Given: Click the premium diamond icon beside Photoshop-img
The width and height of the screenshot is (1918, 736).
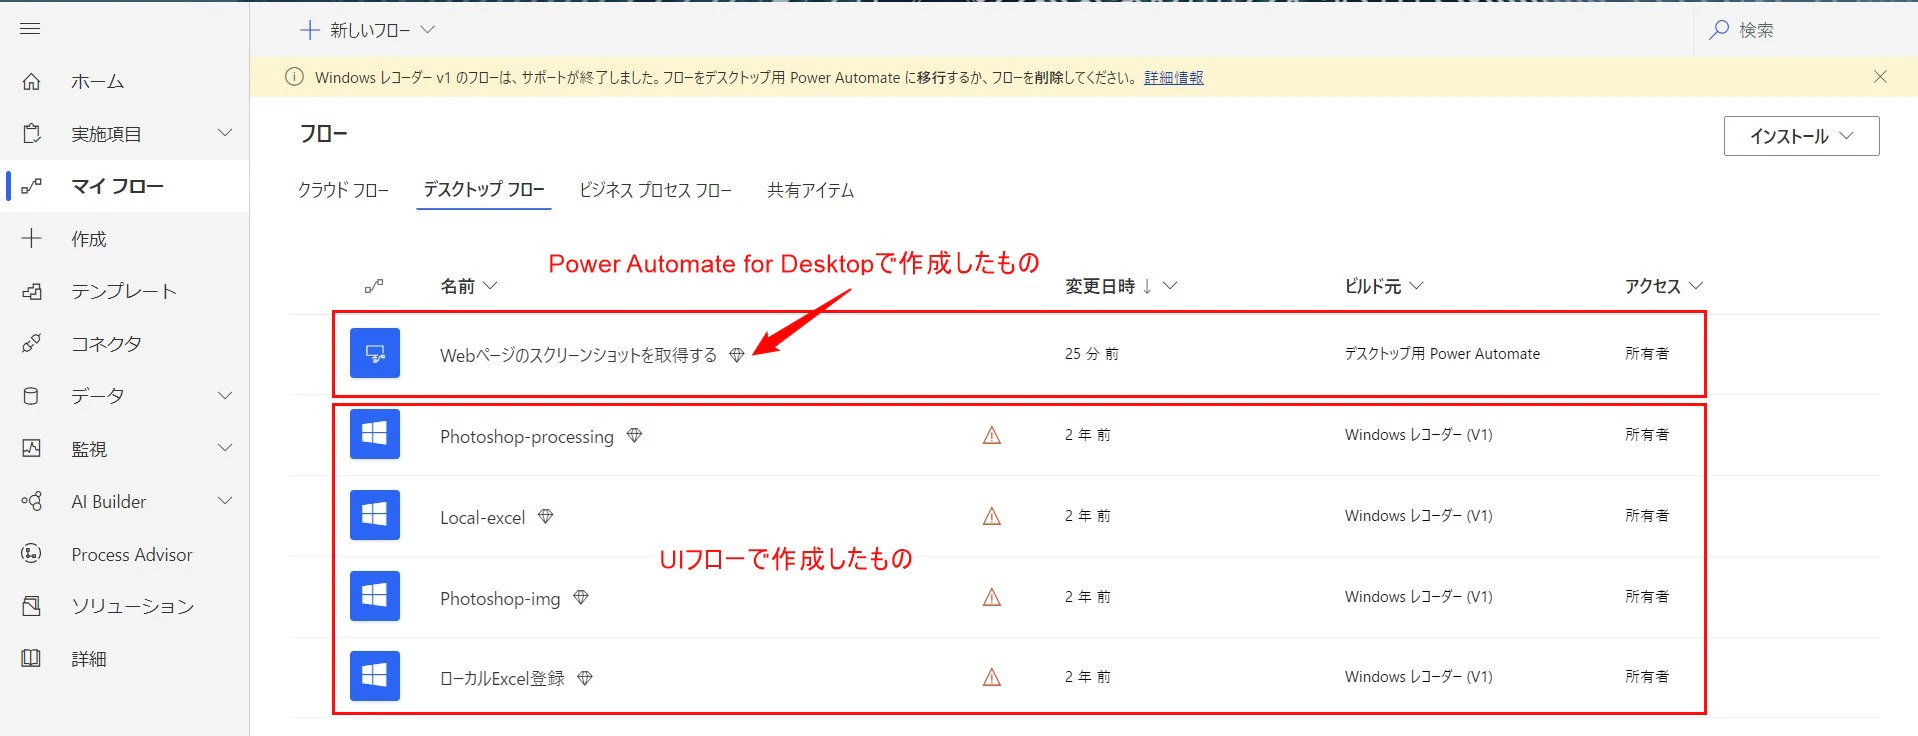Looking at the screenshot, I should [581, 597].
